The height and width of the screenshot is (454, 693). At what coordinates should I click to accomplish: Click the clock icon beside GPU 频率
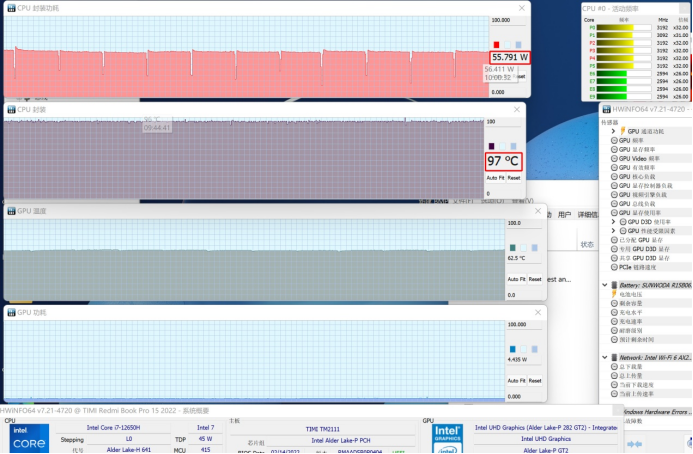point(614,140)
